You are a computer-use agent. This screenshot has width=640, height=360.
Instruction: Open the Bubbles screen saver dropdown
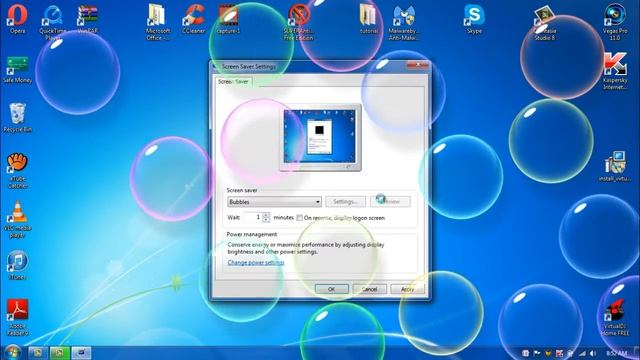(274, 202)
